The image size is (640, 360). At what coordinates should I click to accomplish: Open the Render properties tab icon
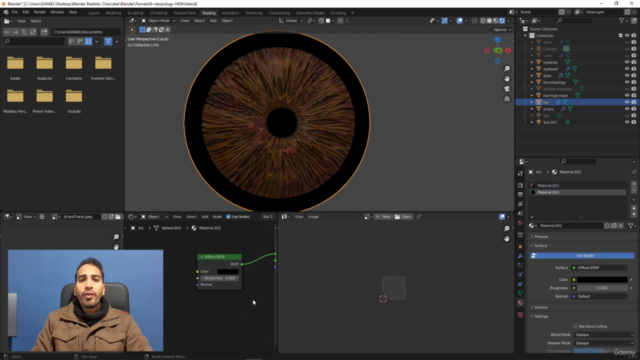[x=520, y=185]
